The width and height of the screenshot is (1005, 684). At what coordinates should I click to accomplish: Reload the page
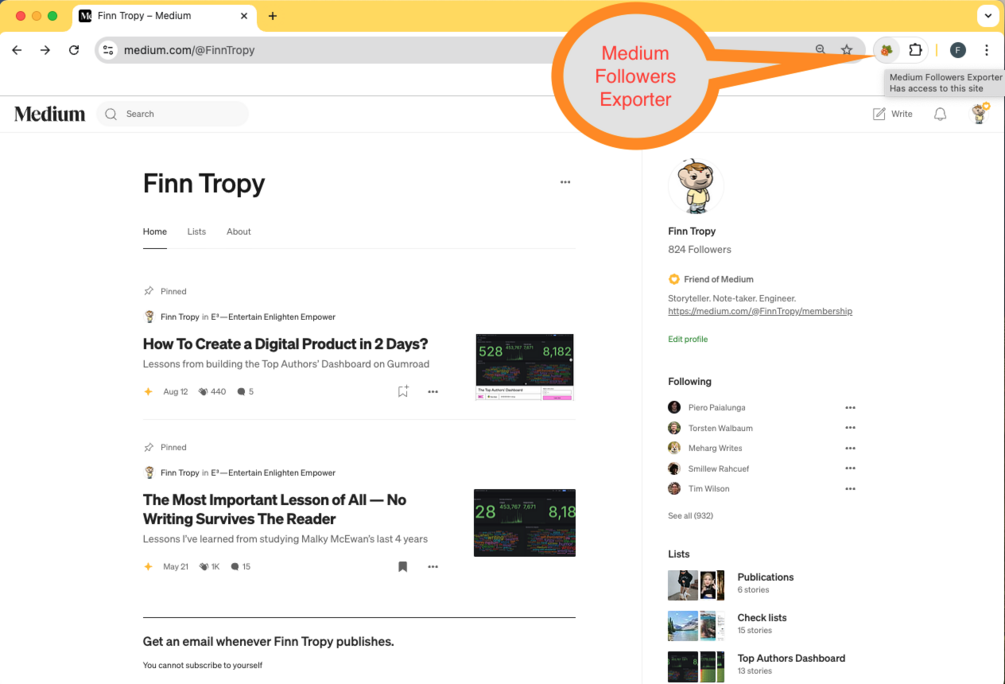(x=74, y=50)
